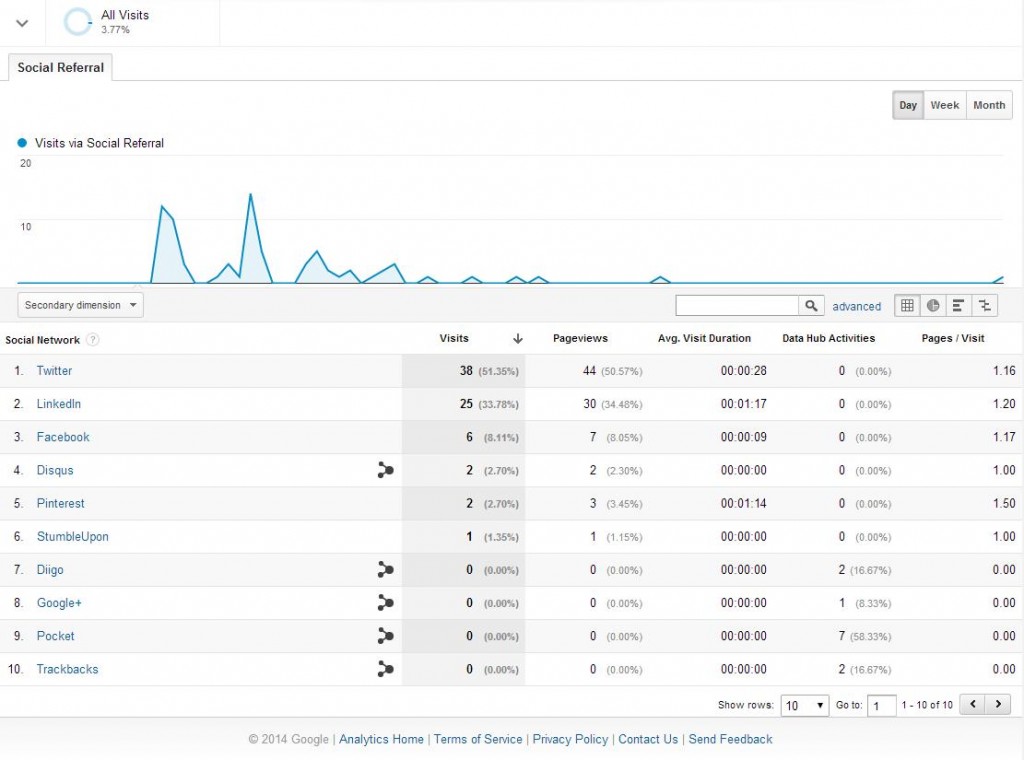Select Twitter visits value 38
1024x760 pixels.
click(466, 370)
